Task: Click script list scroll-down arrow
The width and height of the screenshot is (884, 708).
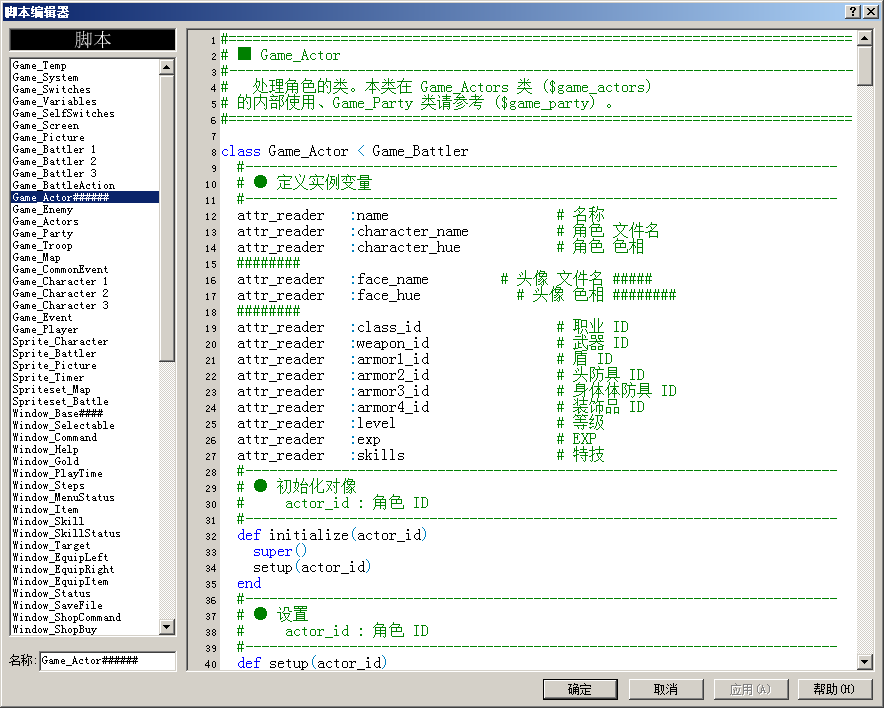Action: pyautogui.click(x=166, y=626)
